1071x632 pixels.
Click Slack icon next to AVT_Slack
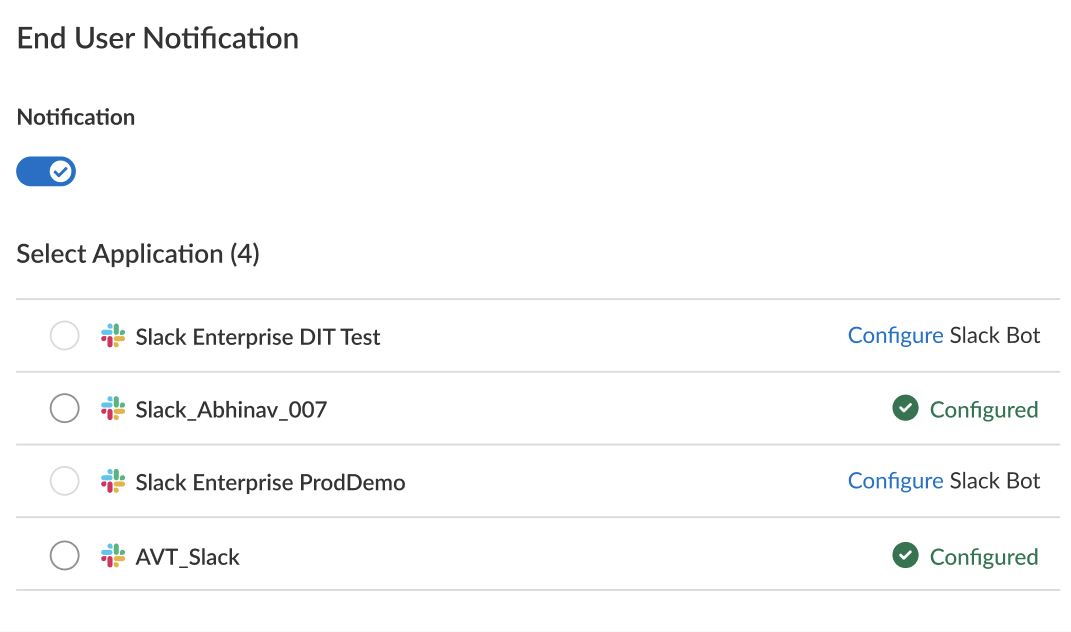tap(113, 556)
